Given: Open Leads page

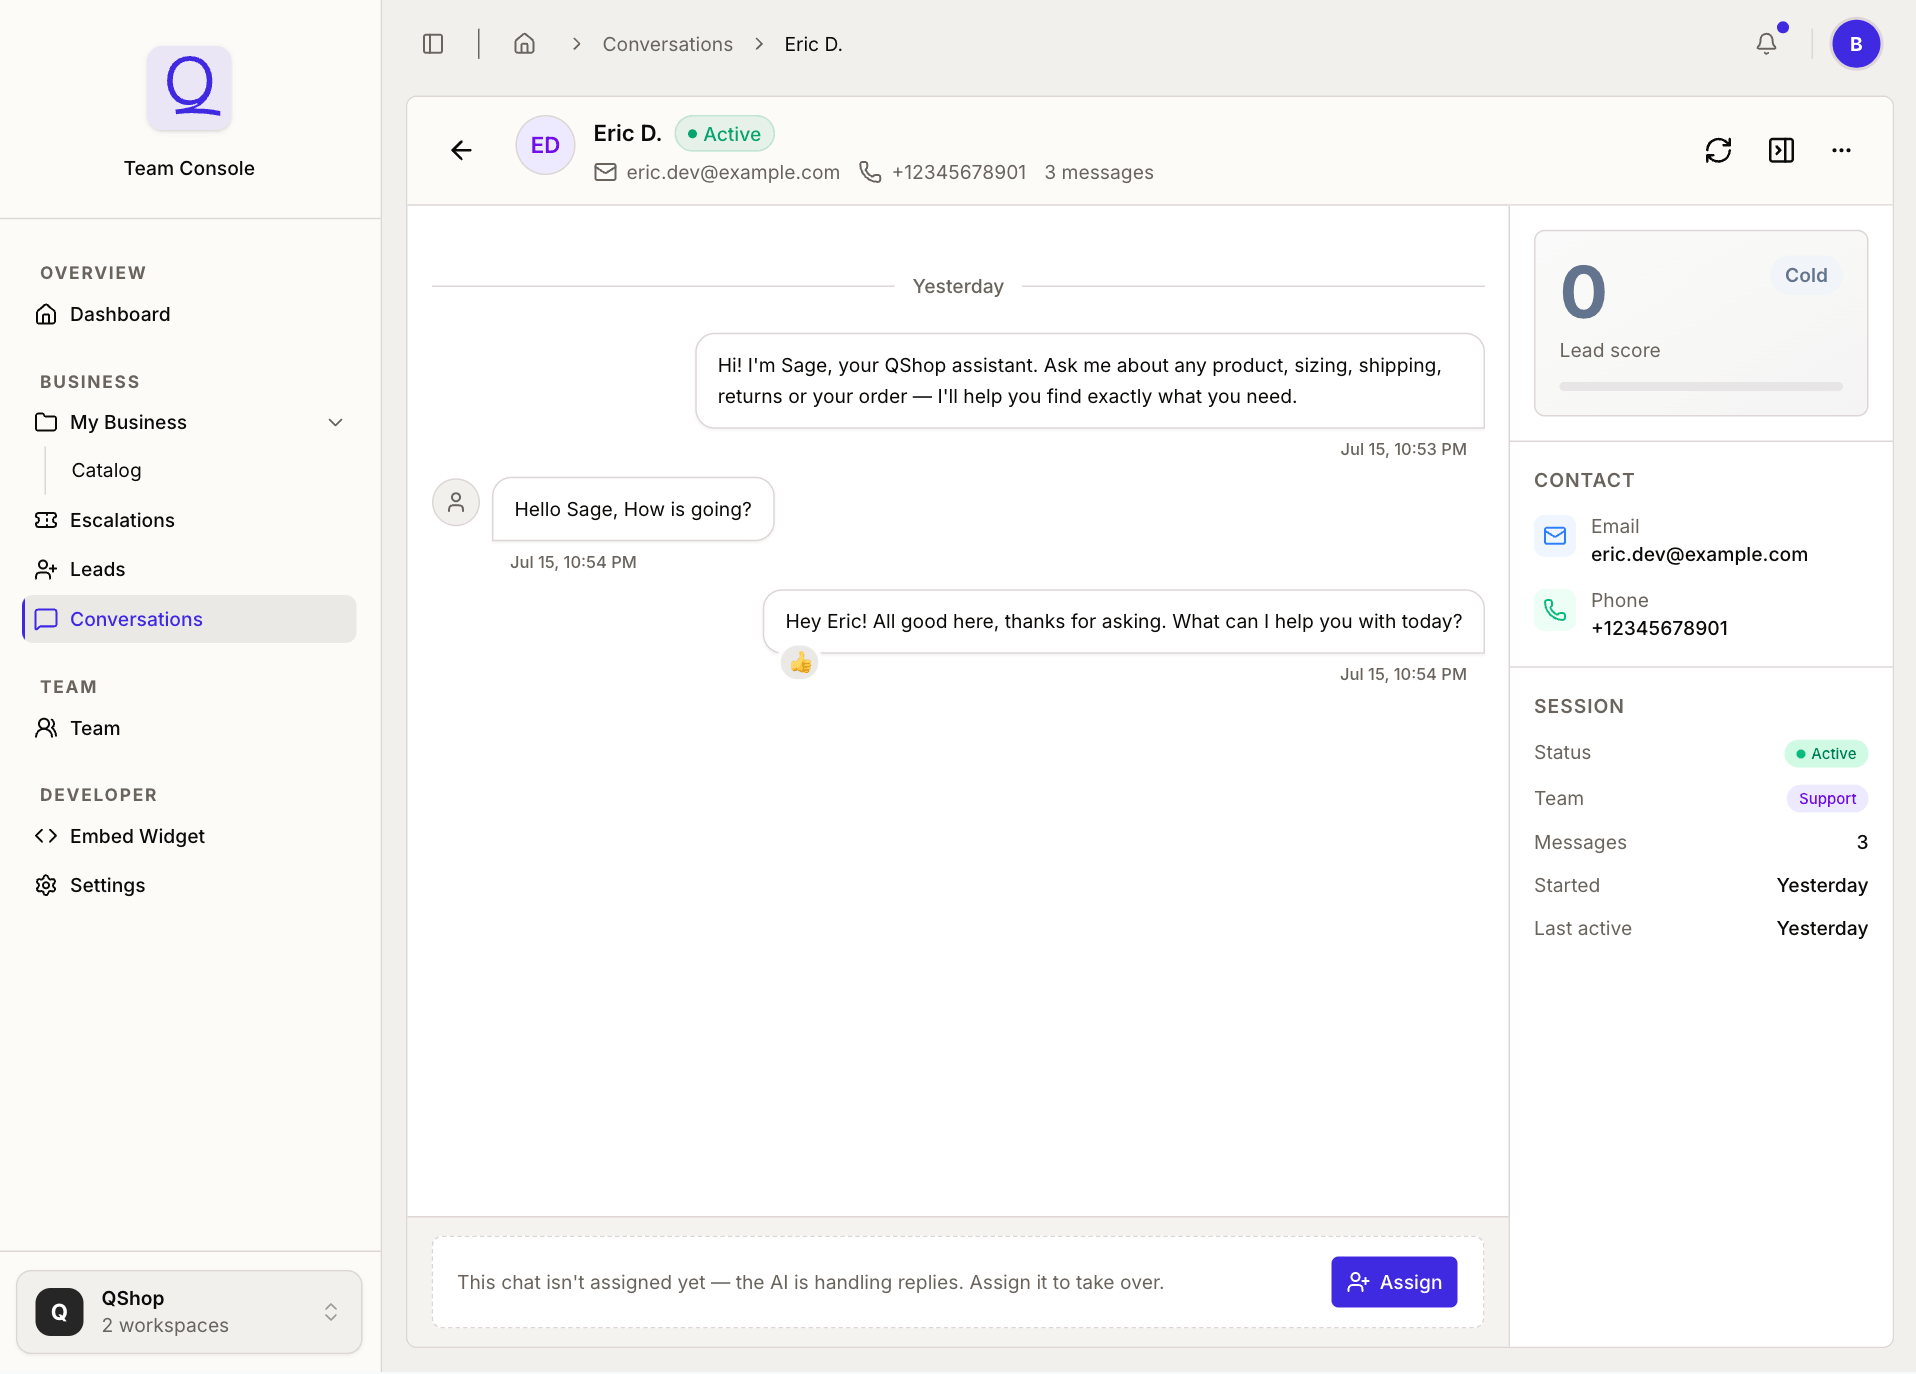Looking at the screenshot, I should click(189, 569).
